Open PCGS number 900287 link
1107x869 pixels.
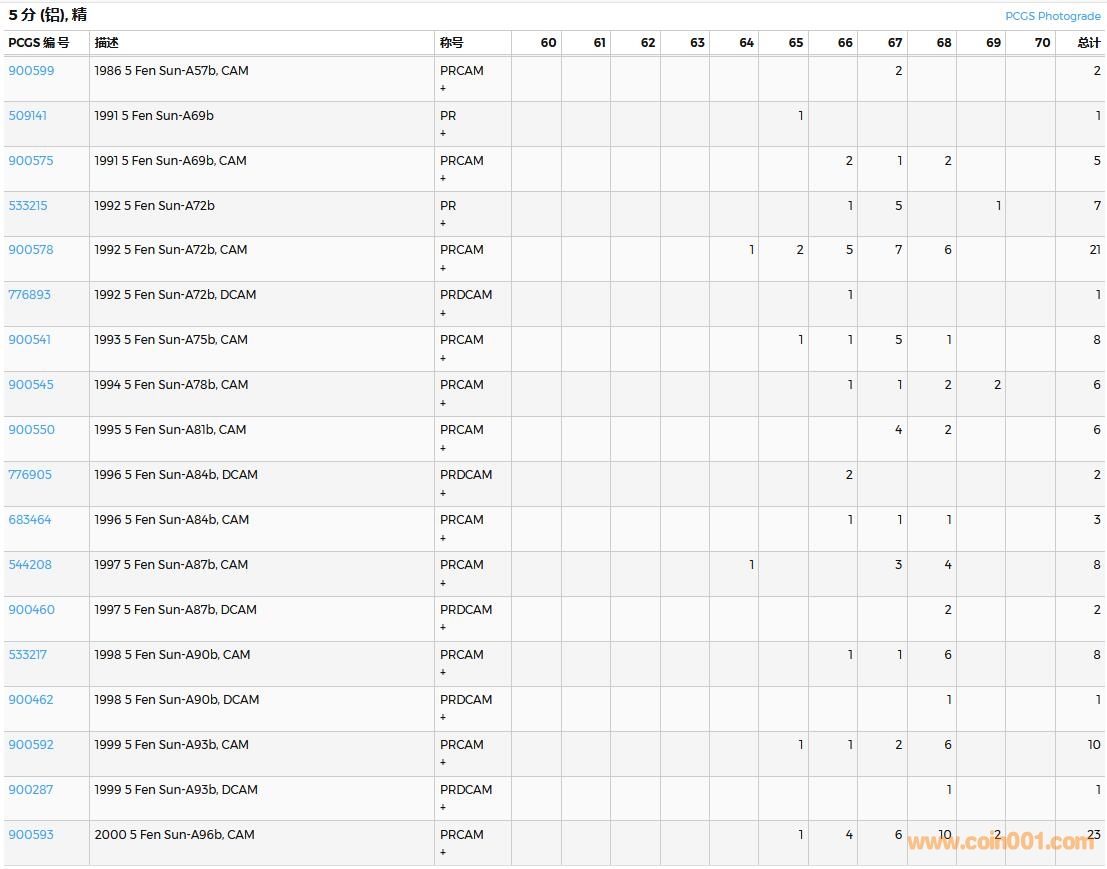(31, 790)
